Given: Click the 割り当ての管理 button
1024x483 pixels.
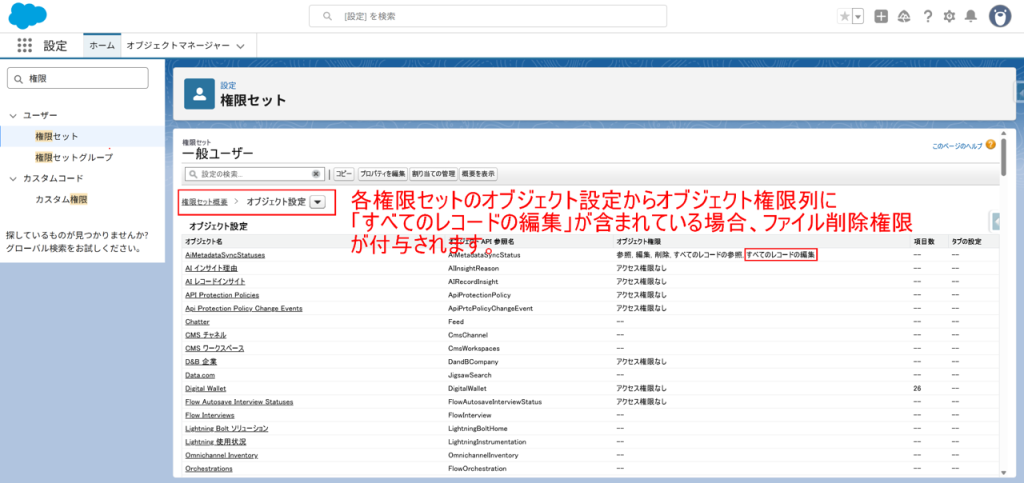Looking at the screenshot, I should coord(433,174).
